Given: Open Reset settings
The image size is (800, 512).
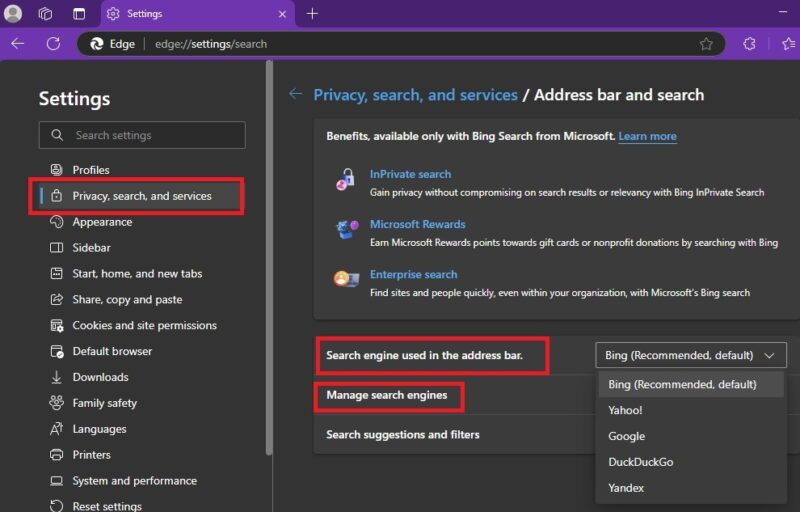Looking at the screenshot, I should 107,506.
